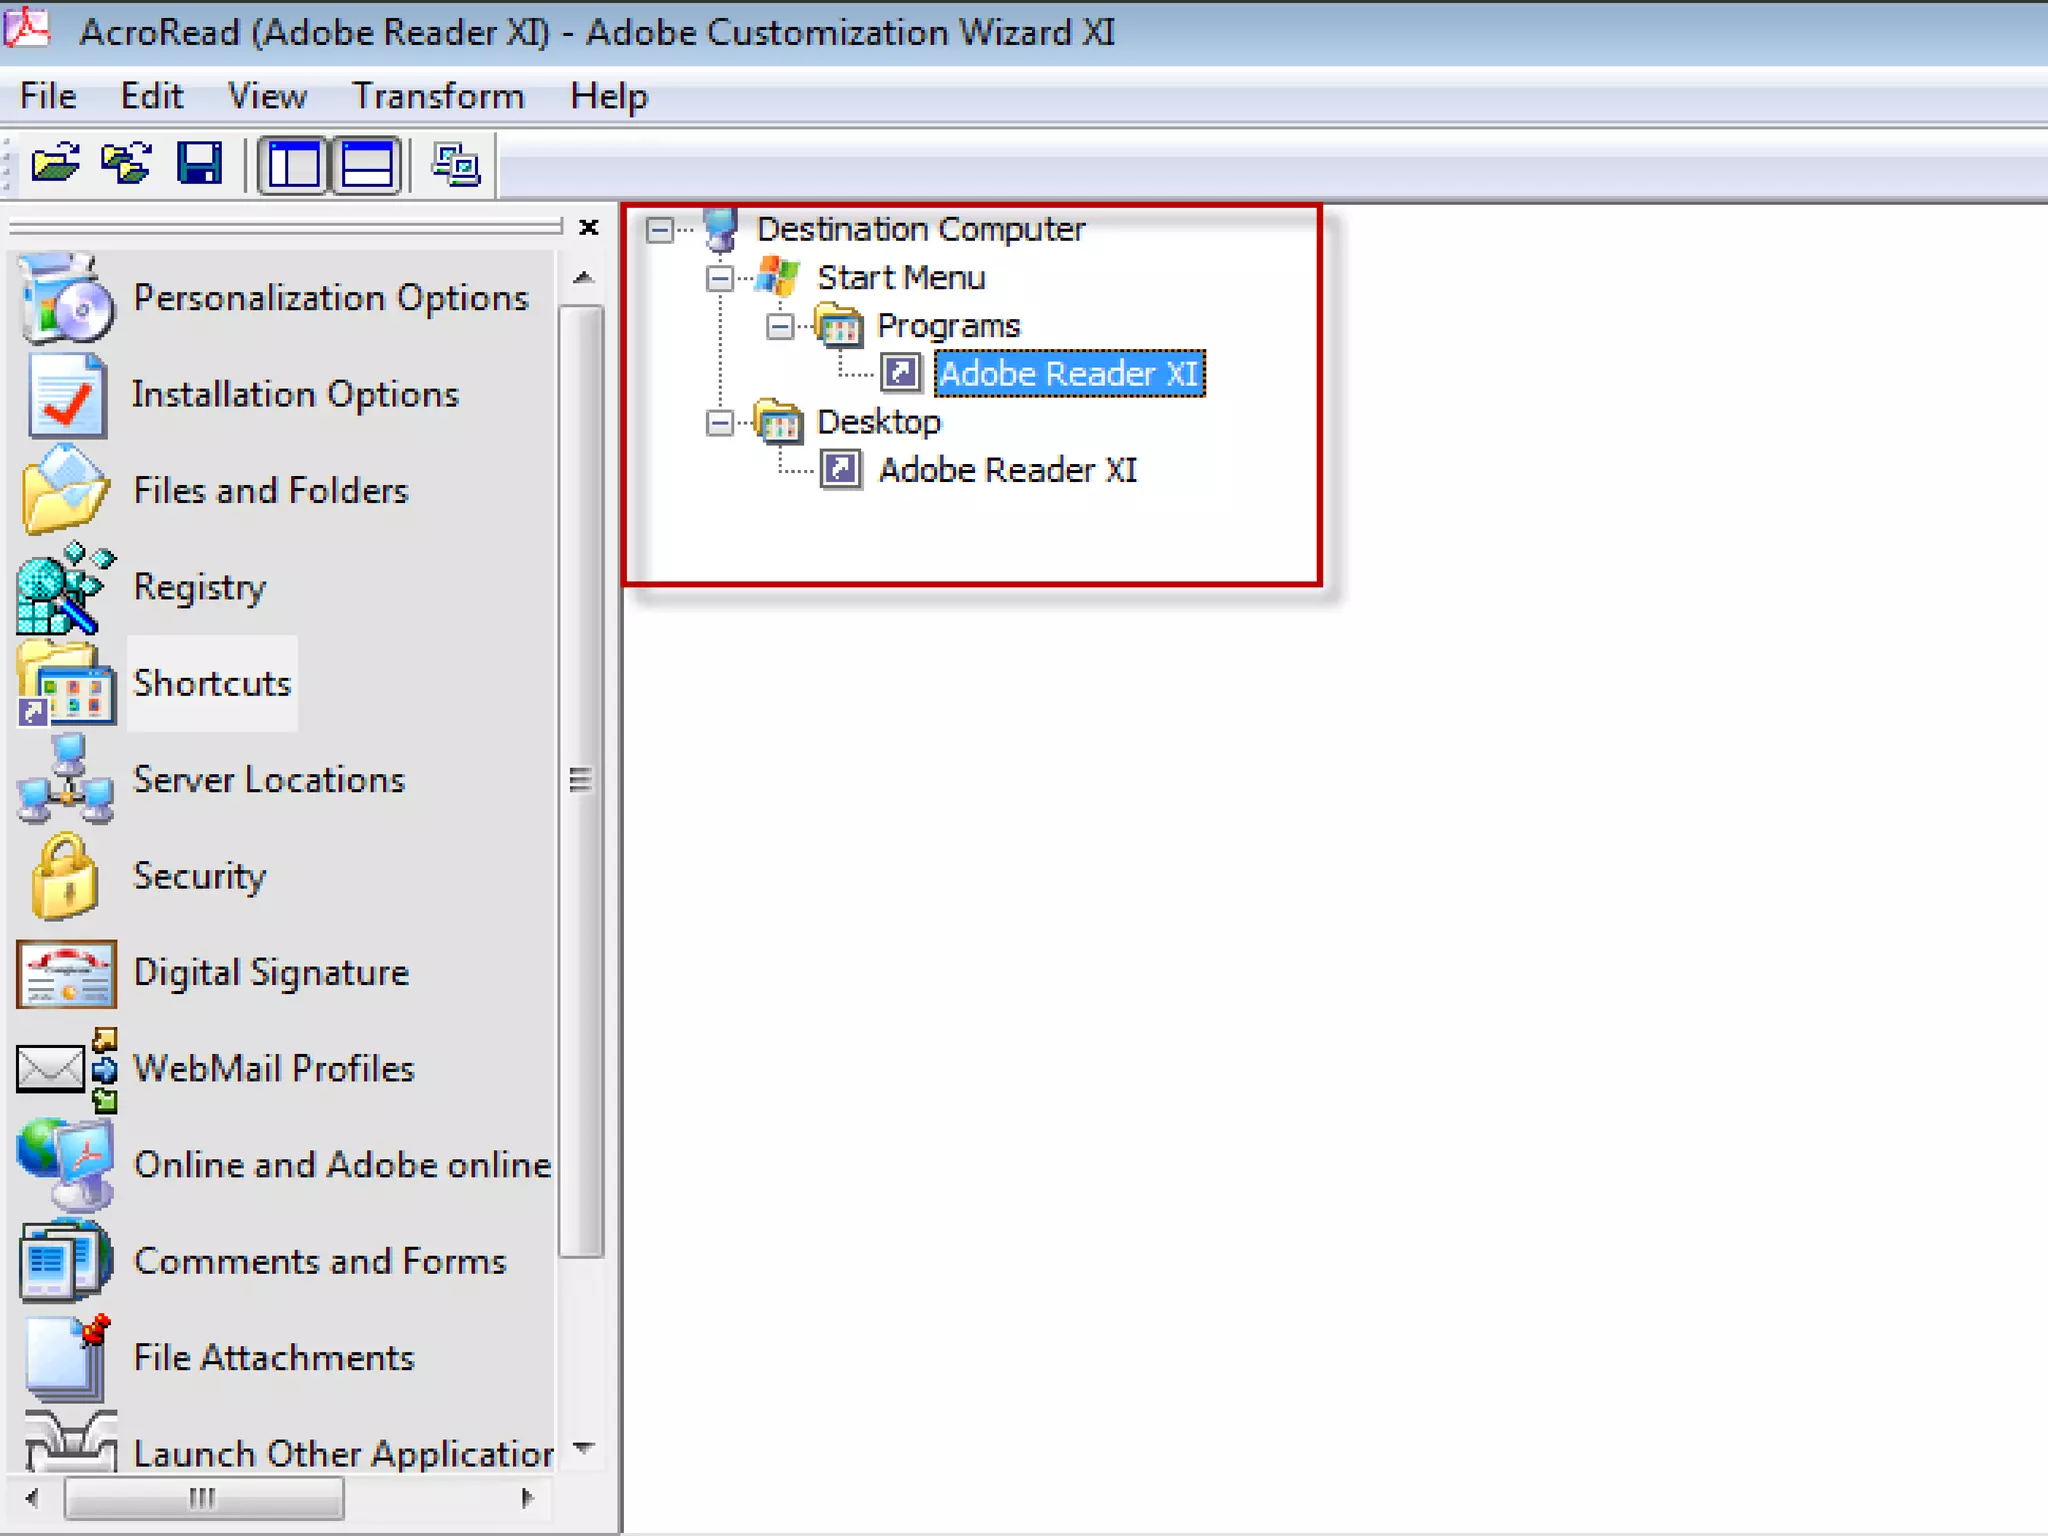Click the Start Menu Windows flag icon

778,276
